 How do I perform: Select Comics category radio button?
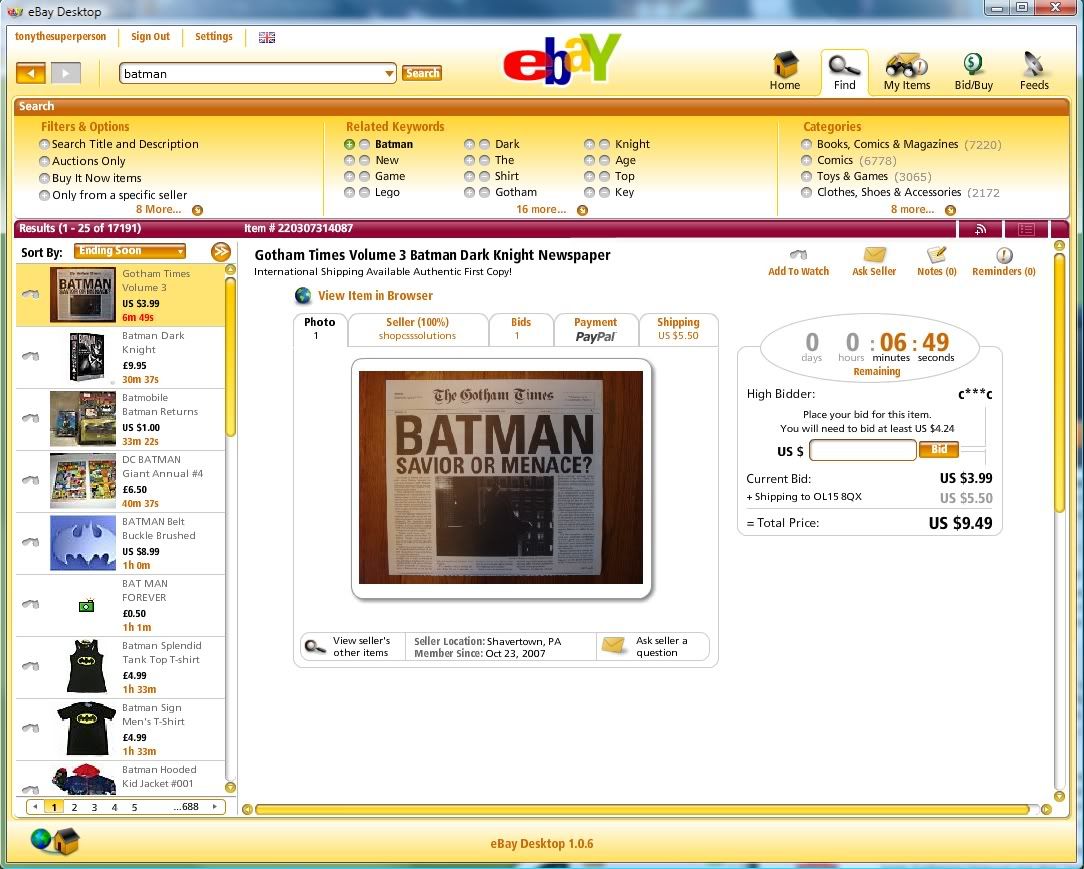coord(806,160)
